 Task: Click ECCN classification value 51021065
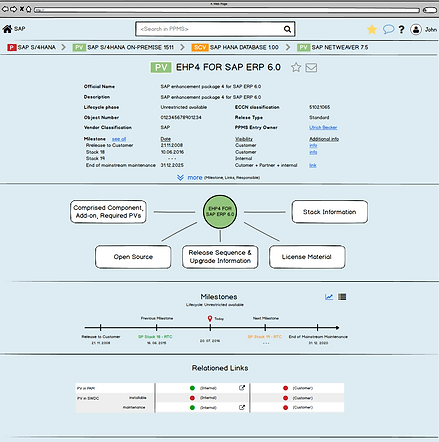click(x=319, y=107)
